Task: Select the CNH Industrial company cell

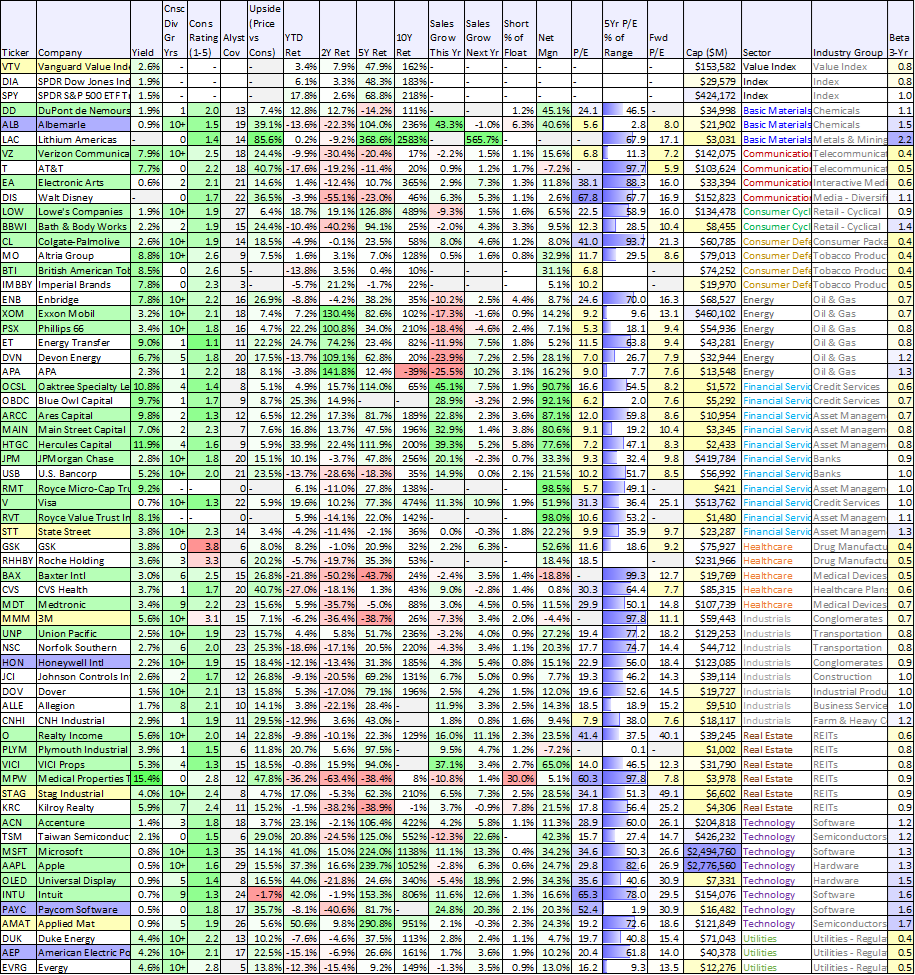Action: point(83,720)
